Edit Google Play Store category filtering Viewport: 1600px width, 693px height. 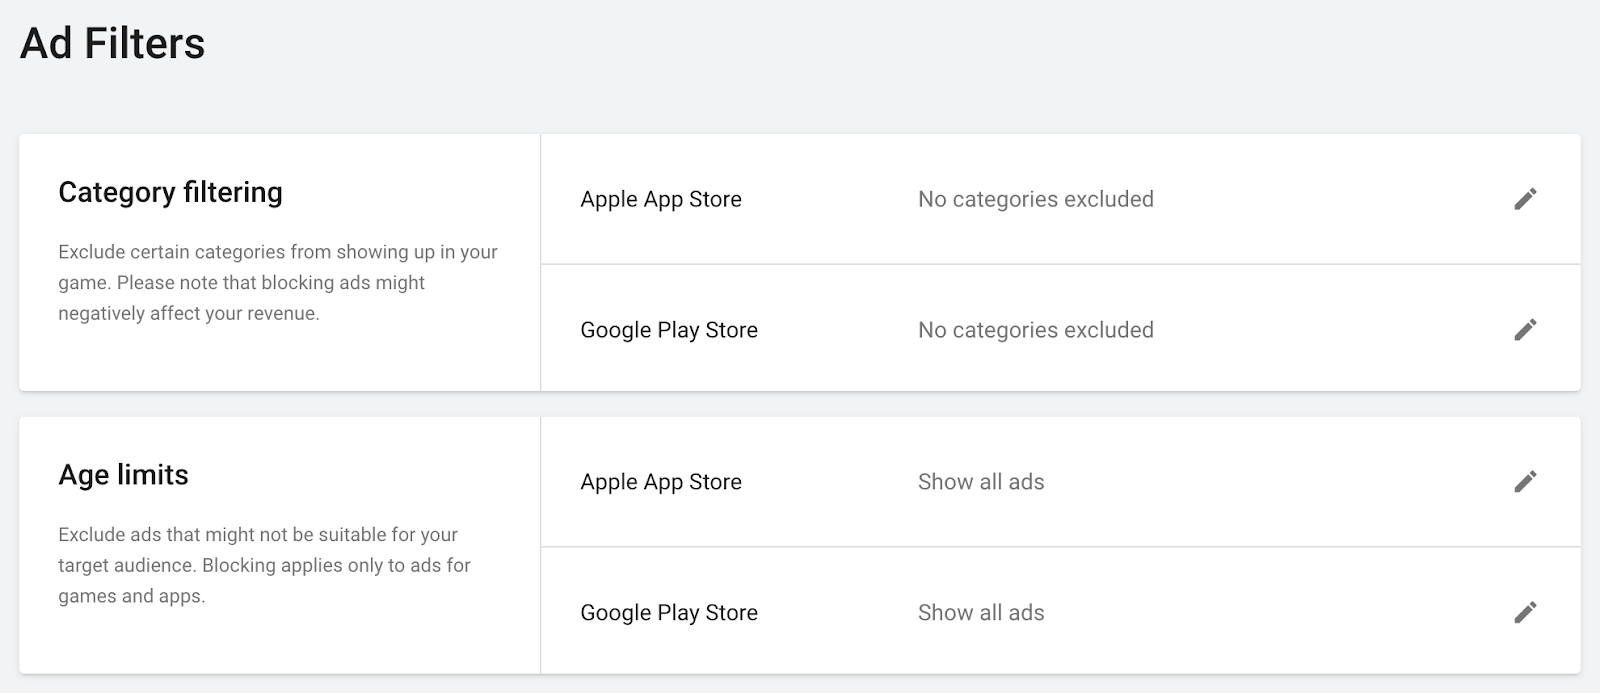[1525, 330]
